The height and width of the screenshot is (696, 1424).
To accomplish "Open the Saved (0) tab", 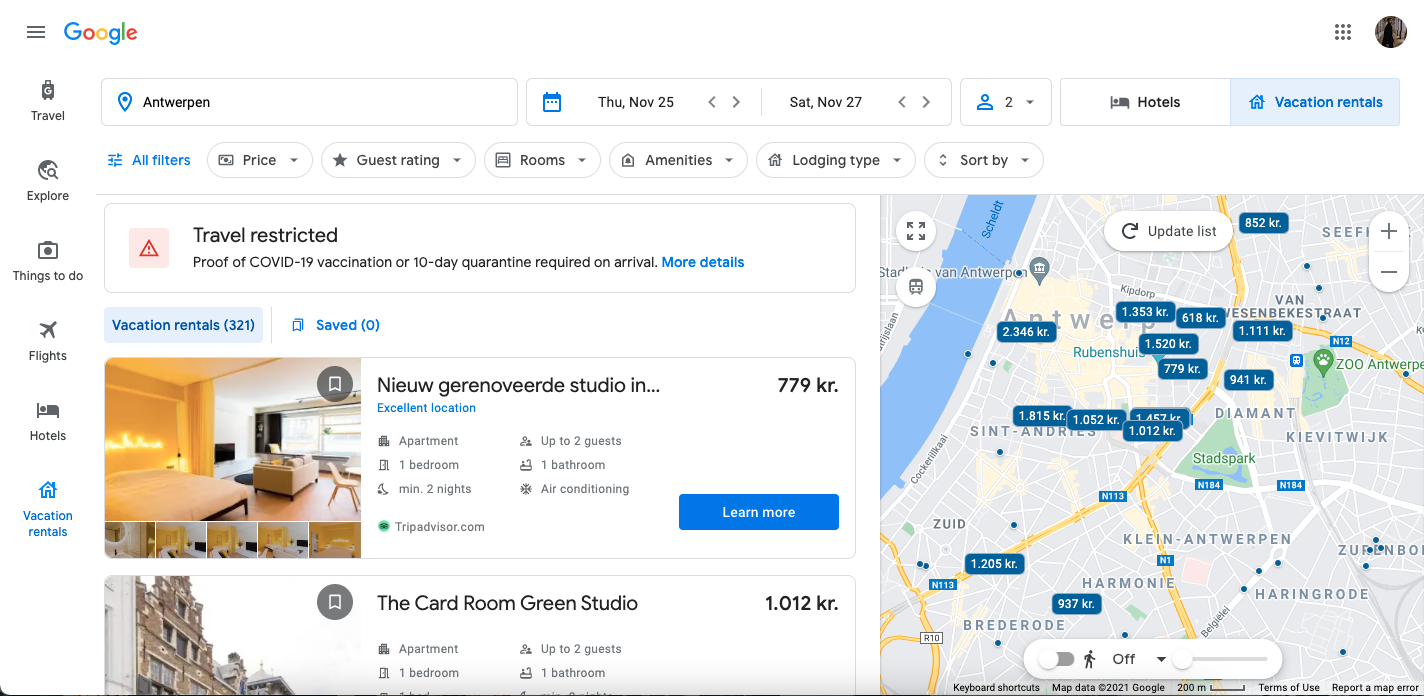I will point(336,325).
